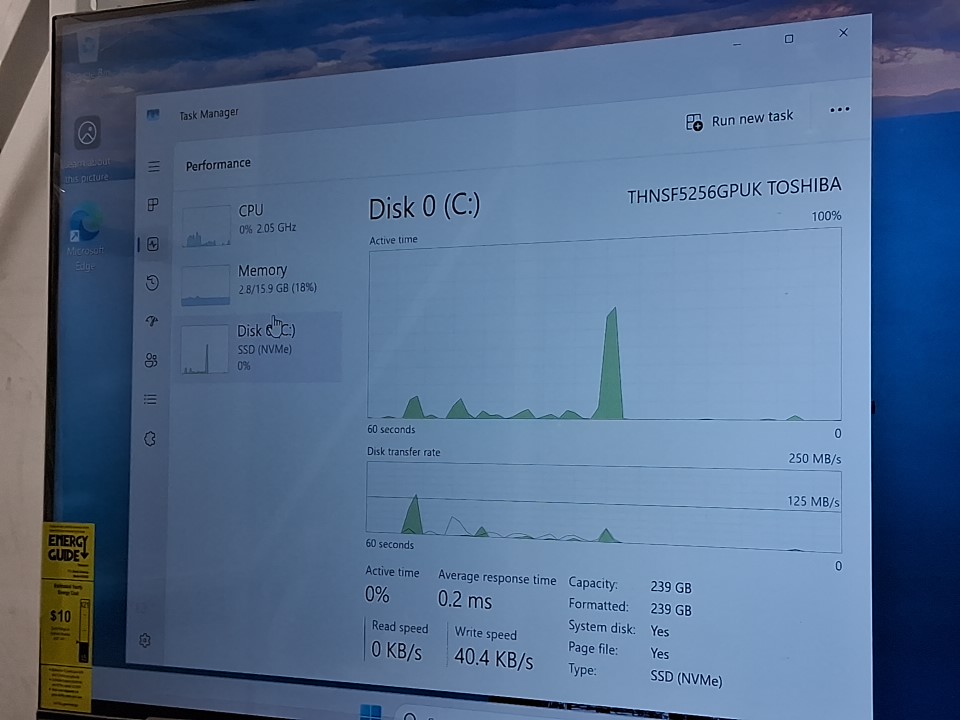Viewport: 960px width, 720px height.
Task: Click the Learn about this picture icon
Action: click(x=88, y=132)
